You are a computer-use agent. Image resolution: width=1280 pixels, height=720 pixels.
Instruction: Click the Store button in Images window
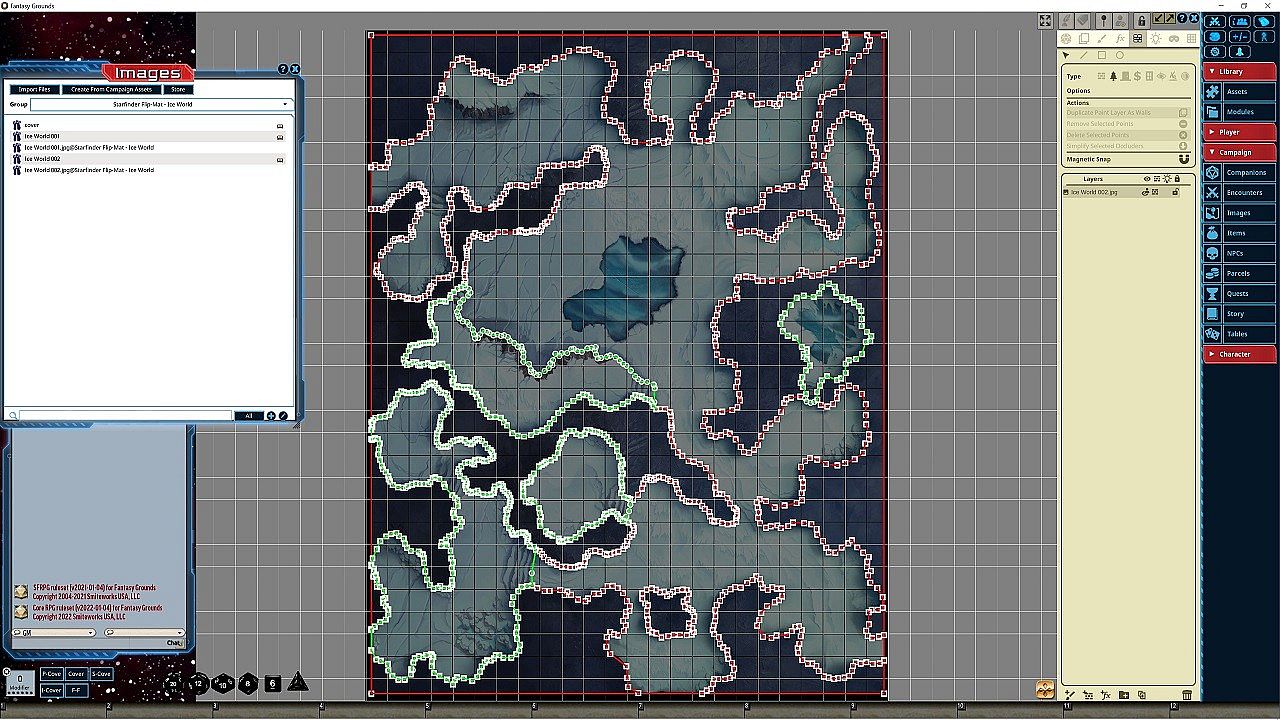[x=177, y=89]
